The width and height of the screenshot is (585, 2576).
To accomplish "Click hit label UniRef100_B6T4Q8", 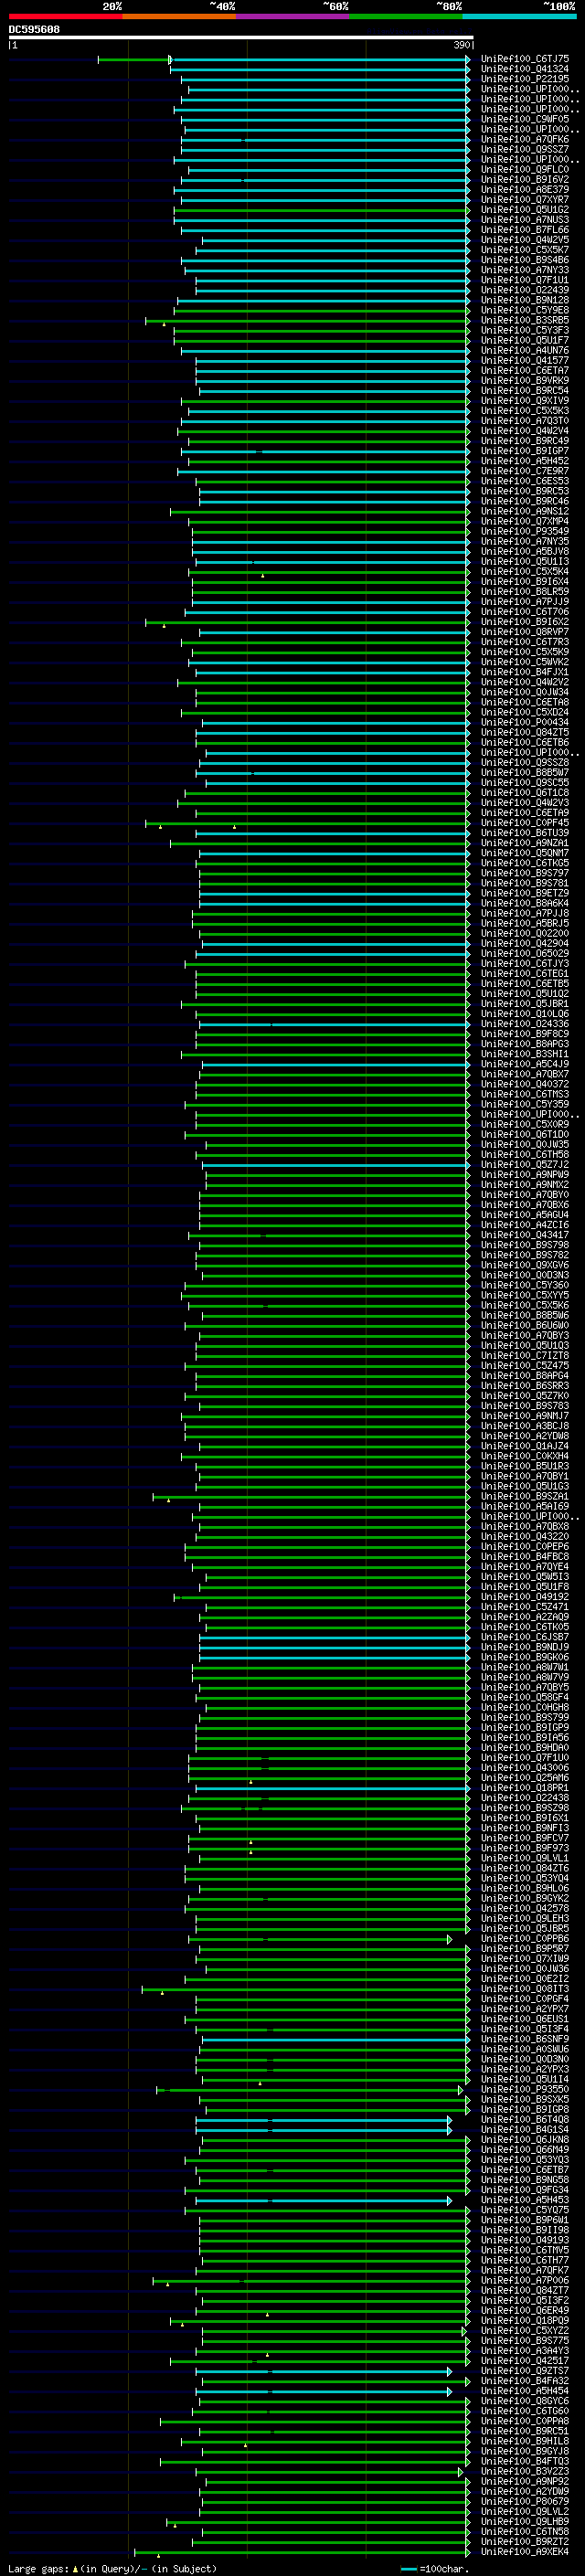I will pyautogui.click(x=525, y=2119).
